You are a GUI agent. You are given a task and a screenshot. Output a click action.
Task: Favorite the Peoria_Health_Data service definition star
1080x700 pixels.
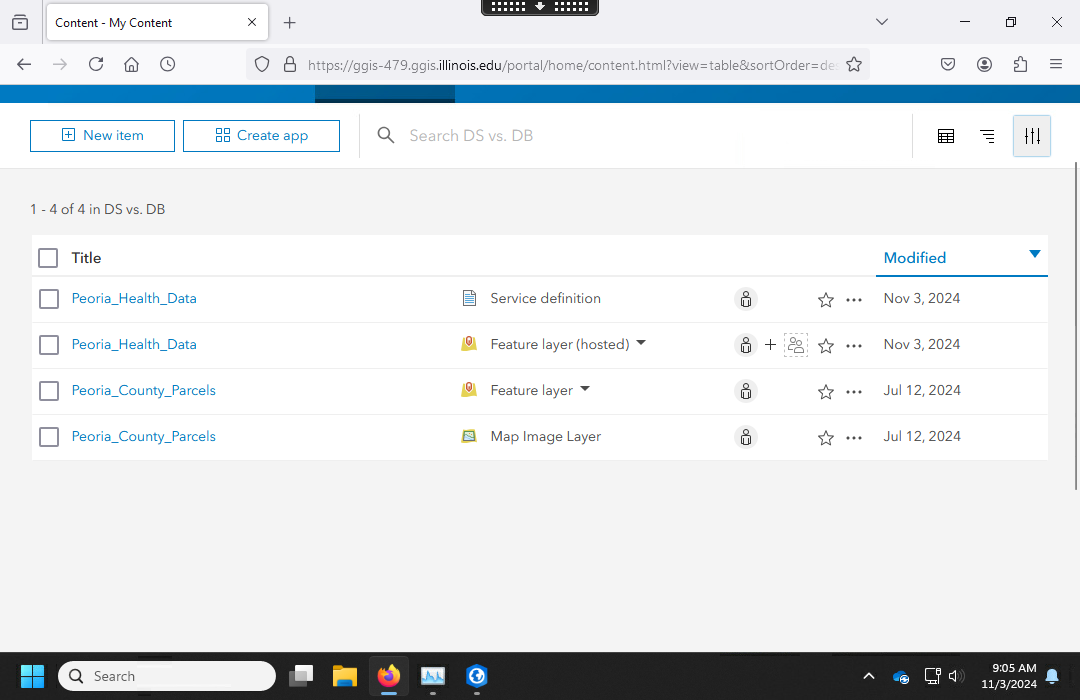click(826, 299)
